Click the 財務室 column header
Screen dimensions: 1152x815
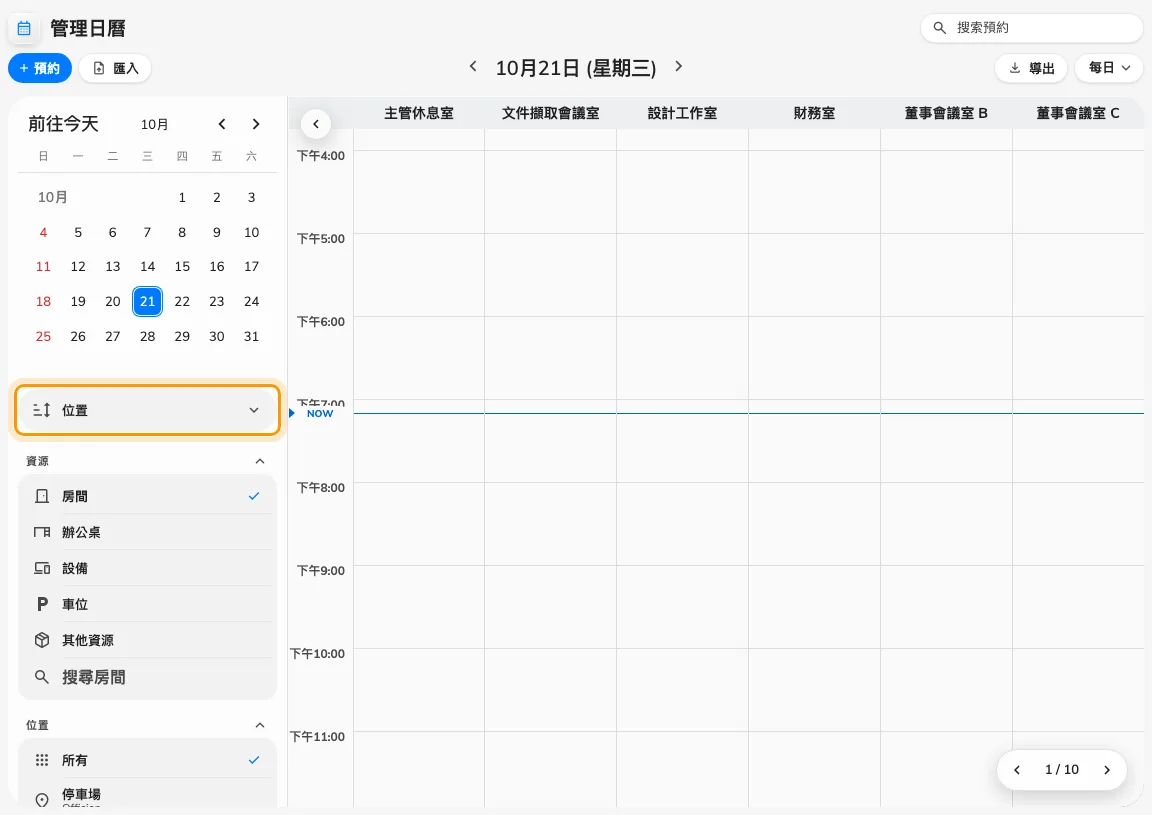[814, 113]
